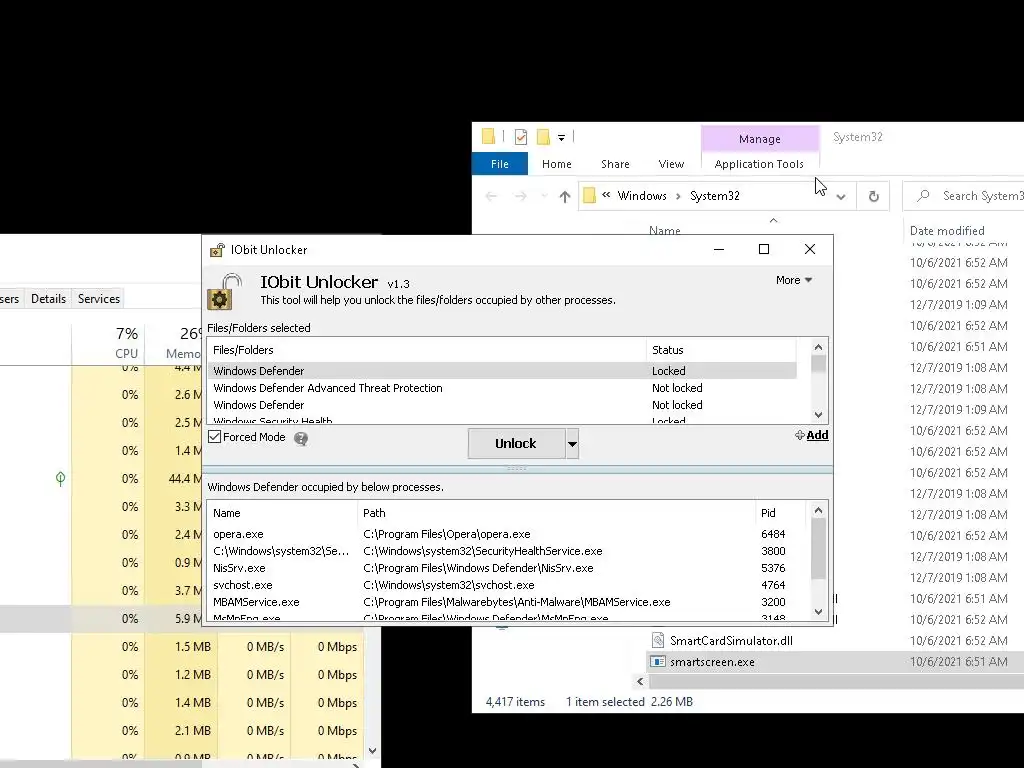1024x768 pixels.
Task: Select Windows Defender Advanced Threat Protection row
Action: [502, 388]
